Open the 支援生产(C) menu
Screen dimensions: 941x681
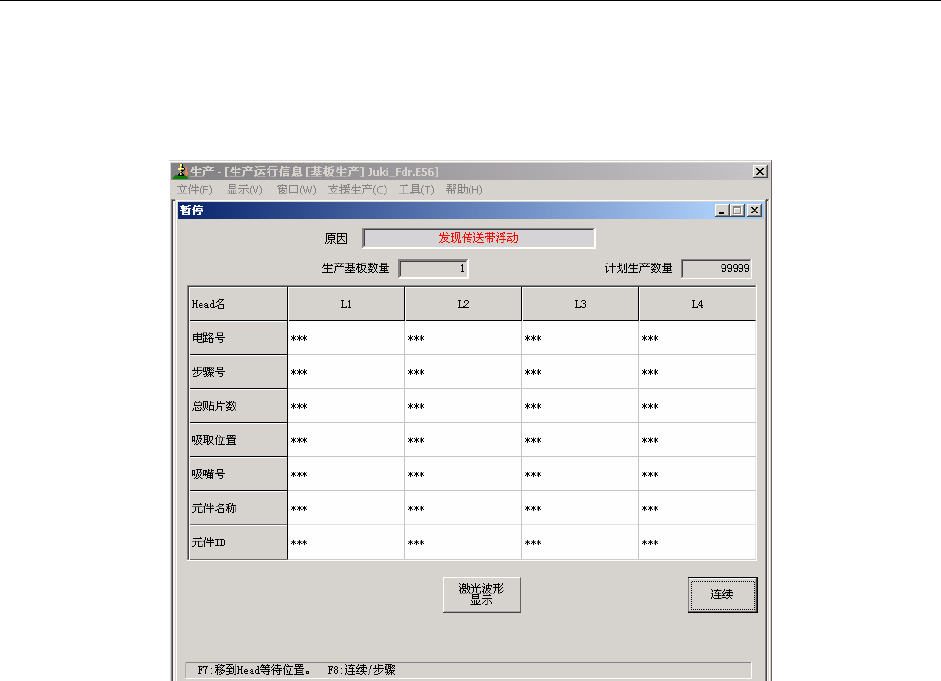click(x=357, y=190)
